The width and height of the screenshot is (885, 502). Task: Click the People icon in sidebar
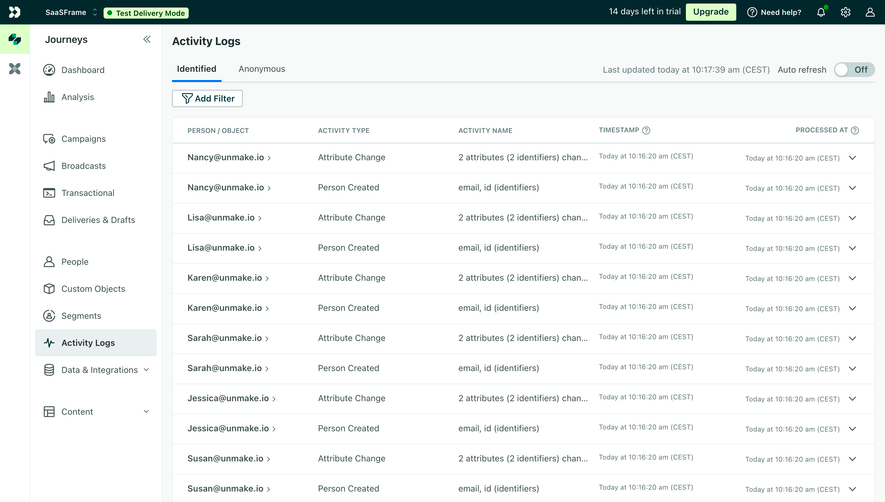pyautogui.click(x=49, y=262)
